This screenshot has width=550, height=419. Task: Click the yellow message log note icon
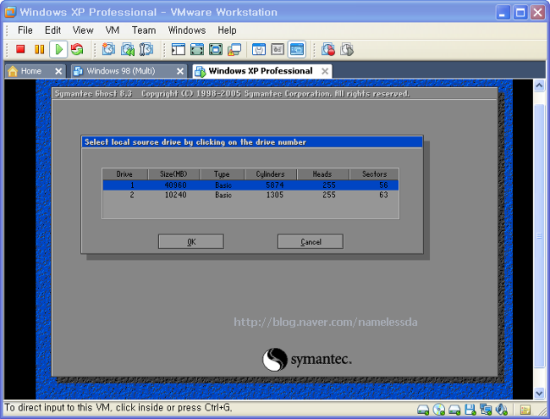click(525, 410)
